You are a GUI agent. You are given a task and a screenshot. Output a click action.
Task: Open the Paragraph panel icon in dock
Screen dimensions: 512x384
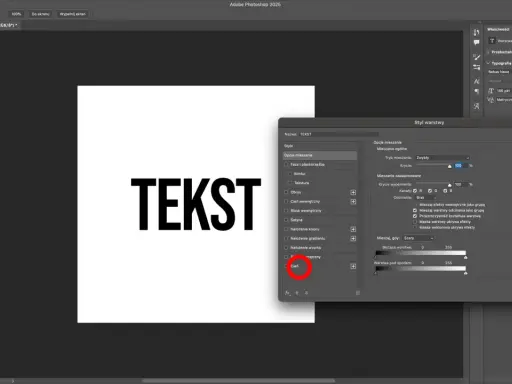pyautogui.click(x=476, y=91)
